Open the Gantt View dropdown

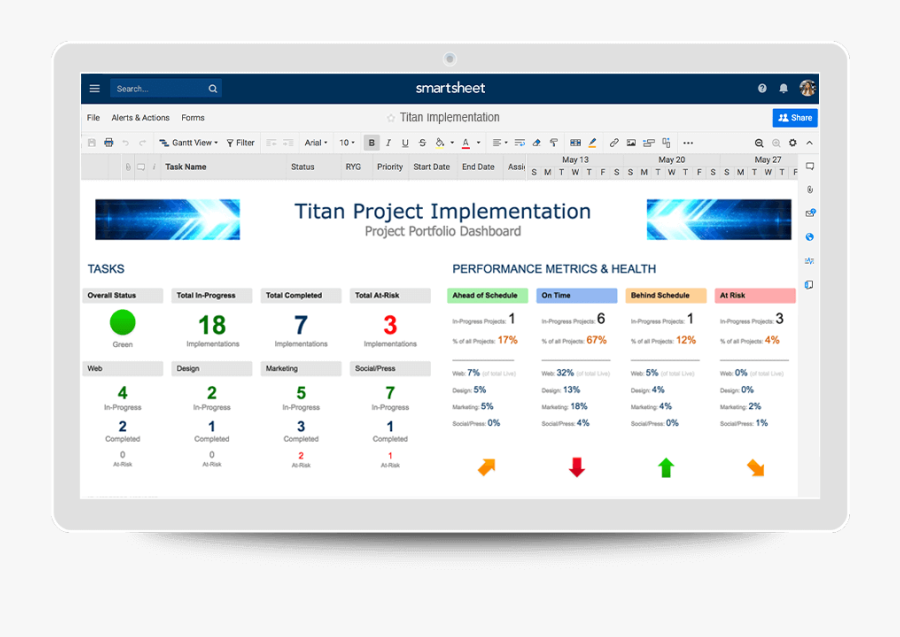pyautogui.click(x=188, y=143)
